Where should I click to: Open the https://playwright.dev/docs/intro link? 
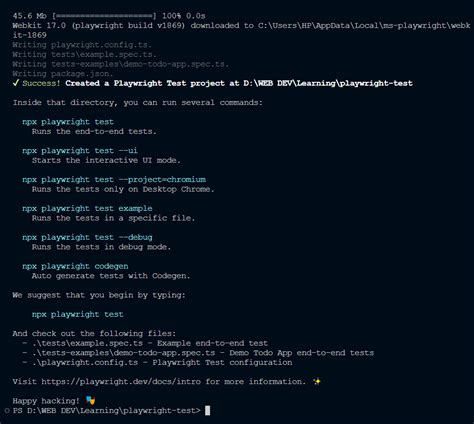click(x=121, y=382)
